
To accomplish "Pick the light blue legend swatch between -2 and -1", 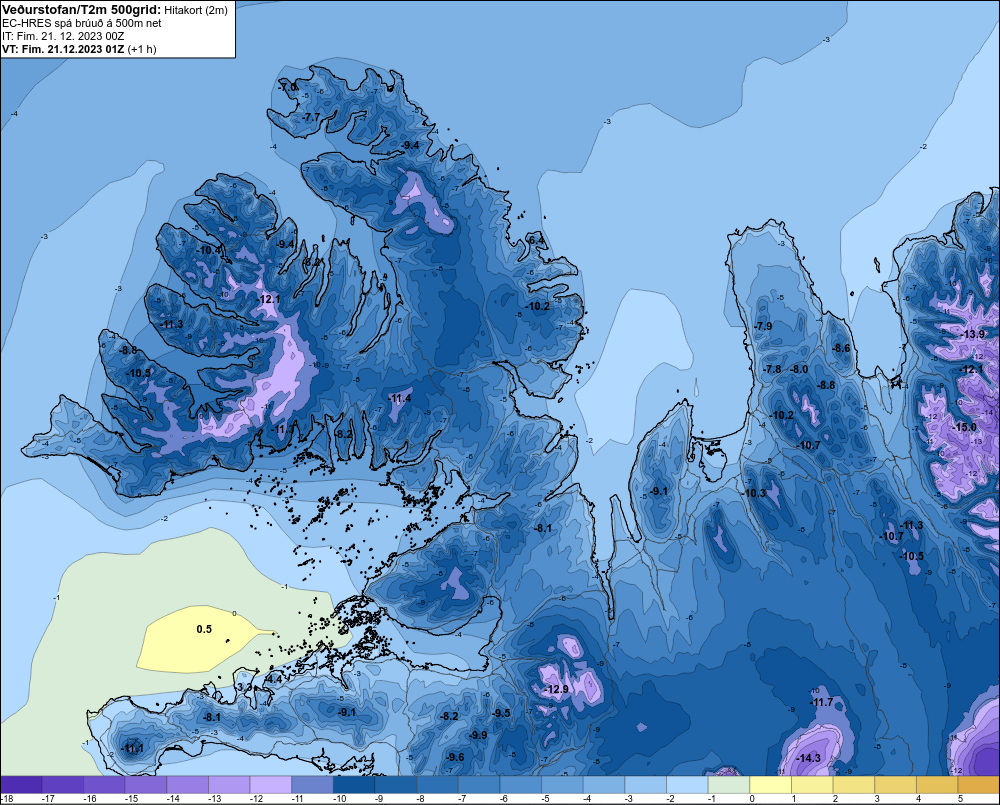I will tap(688, 785).
